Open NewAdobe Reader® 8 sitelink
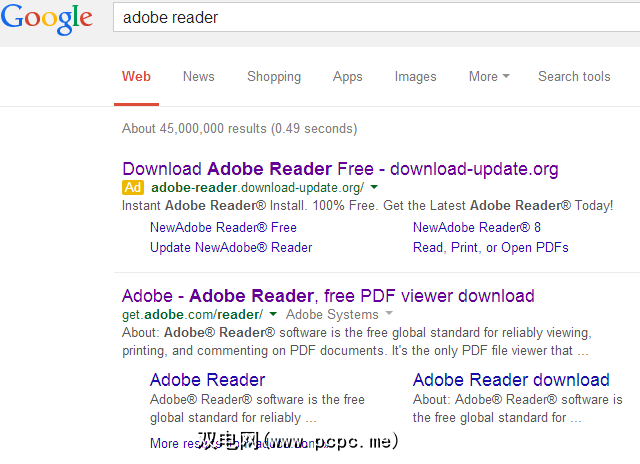Screen dimensions: 640x464 [477, 227]
